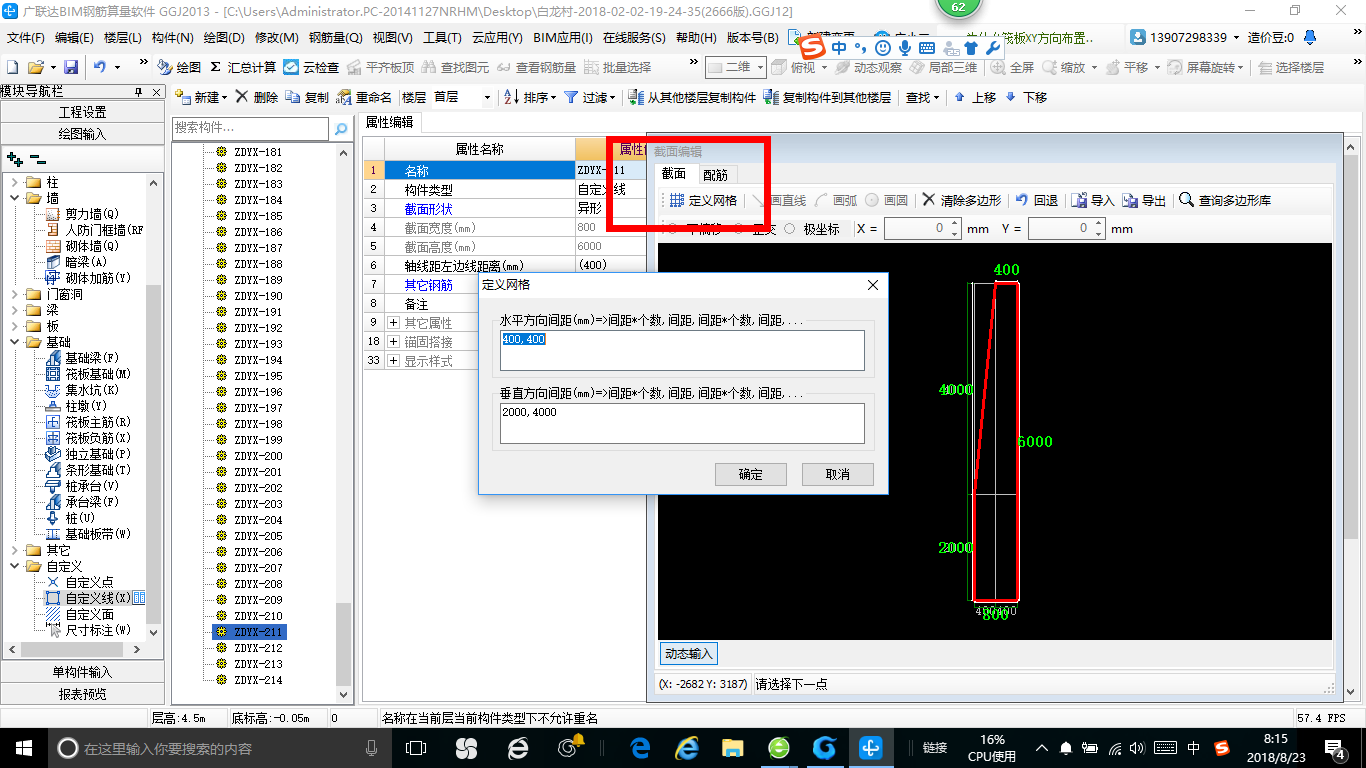The width and height of the screenshot is (1366, 768).
Task: Collapse the 基础 folder
Action: click(x=15, y=342)
